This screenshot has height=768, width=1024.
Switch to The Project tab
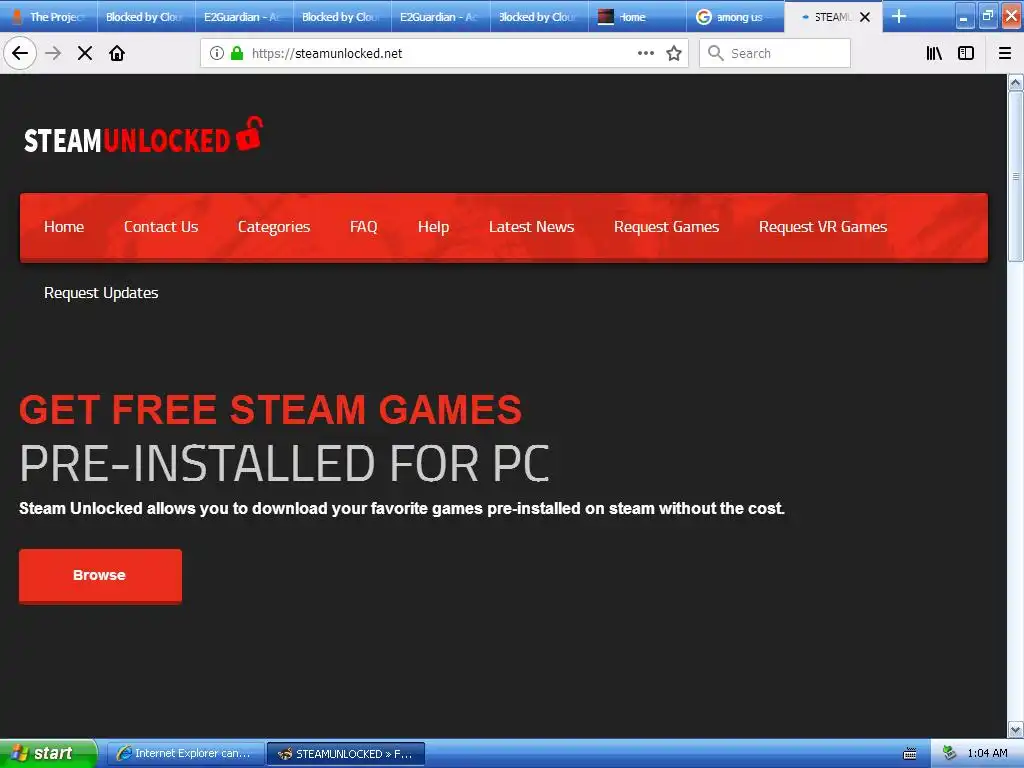[x=49, y=16]
